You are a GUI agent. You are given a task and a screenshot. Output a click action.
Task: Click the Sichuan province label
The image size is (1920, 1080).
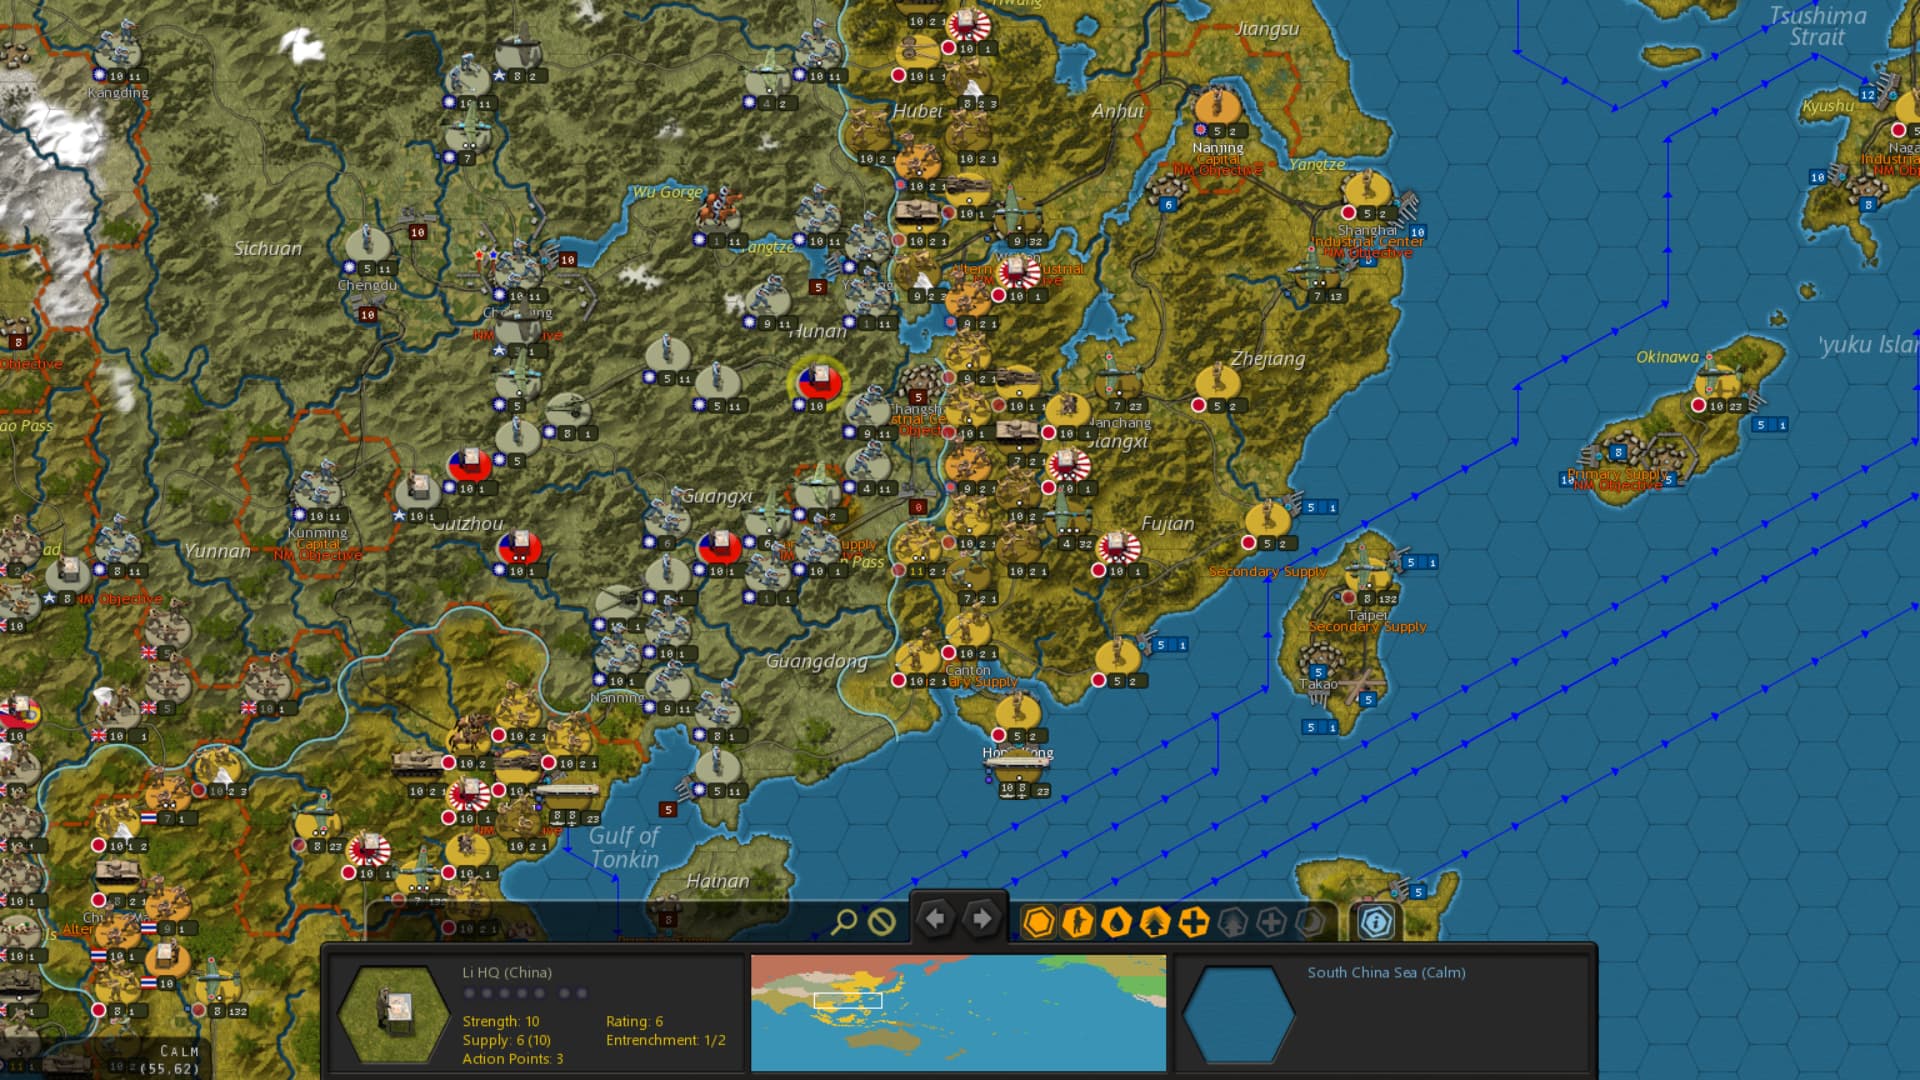coord(267,248)
